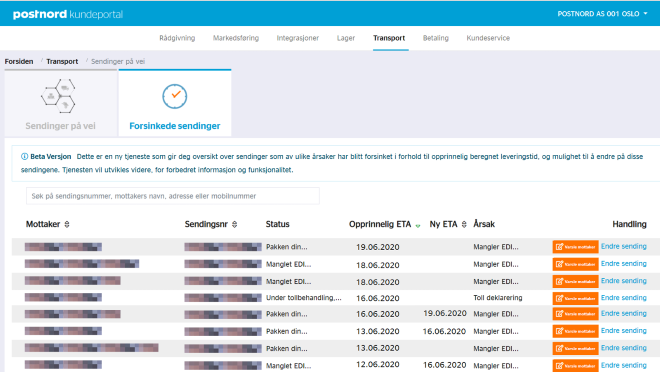Sort by Mottaker column arrows
Viewport: 660px width, 372px height.
[x=67, y=224]
